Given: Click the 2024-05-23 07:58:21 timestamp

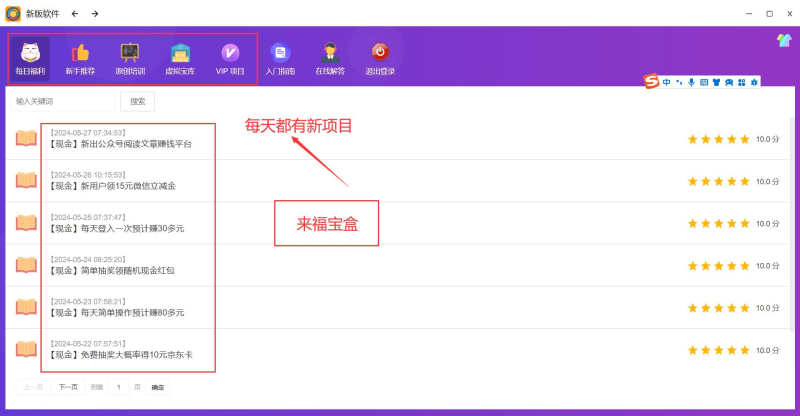Looking at the screenshot, I should (x=87, y=302).
